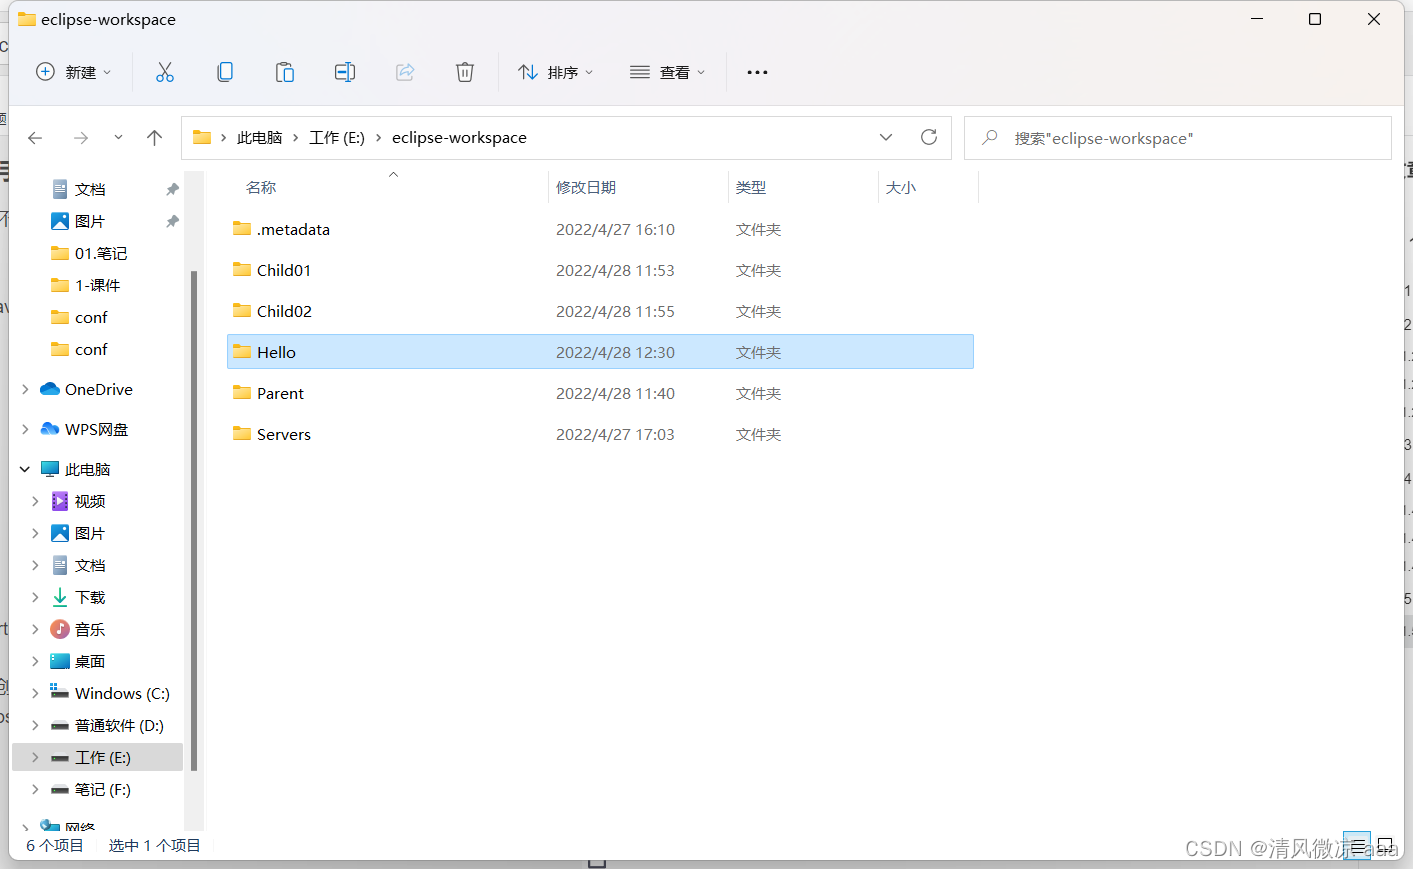Unpin 文档 using its pin icon

[172, 189]
